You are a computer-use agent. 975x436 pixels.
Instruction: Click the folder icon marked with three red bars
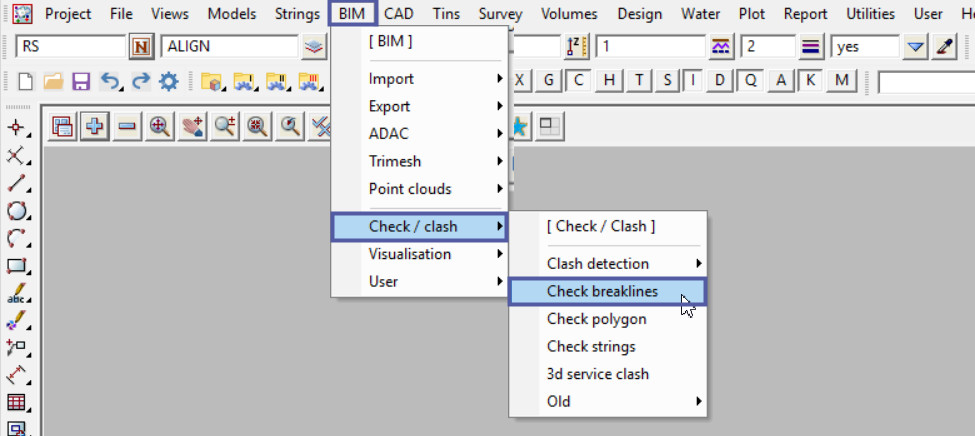308,81
